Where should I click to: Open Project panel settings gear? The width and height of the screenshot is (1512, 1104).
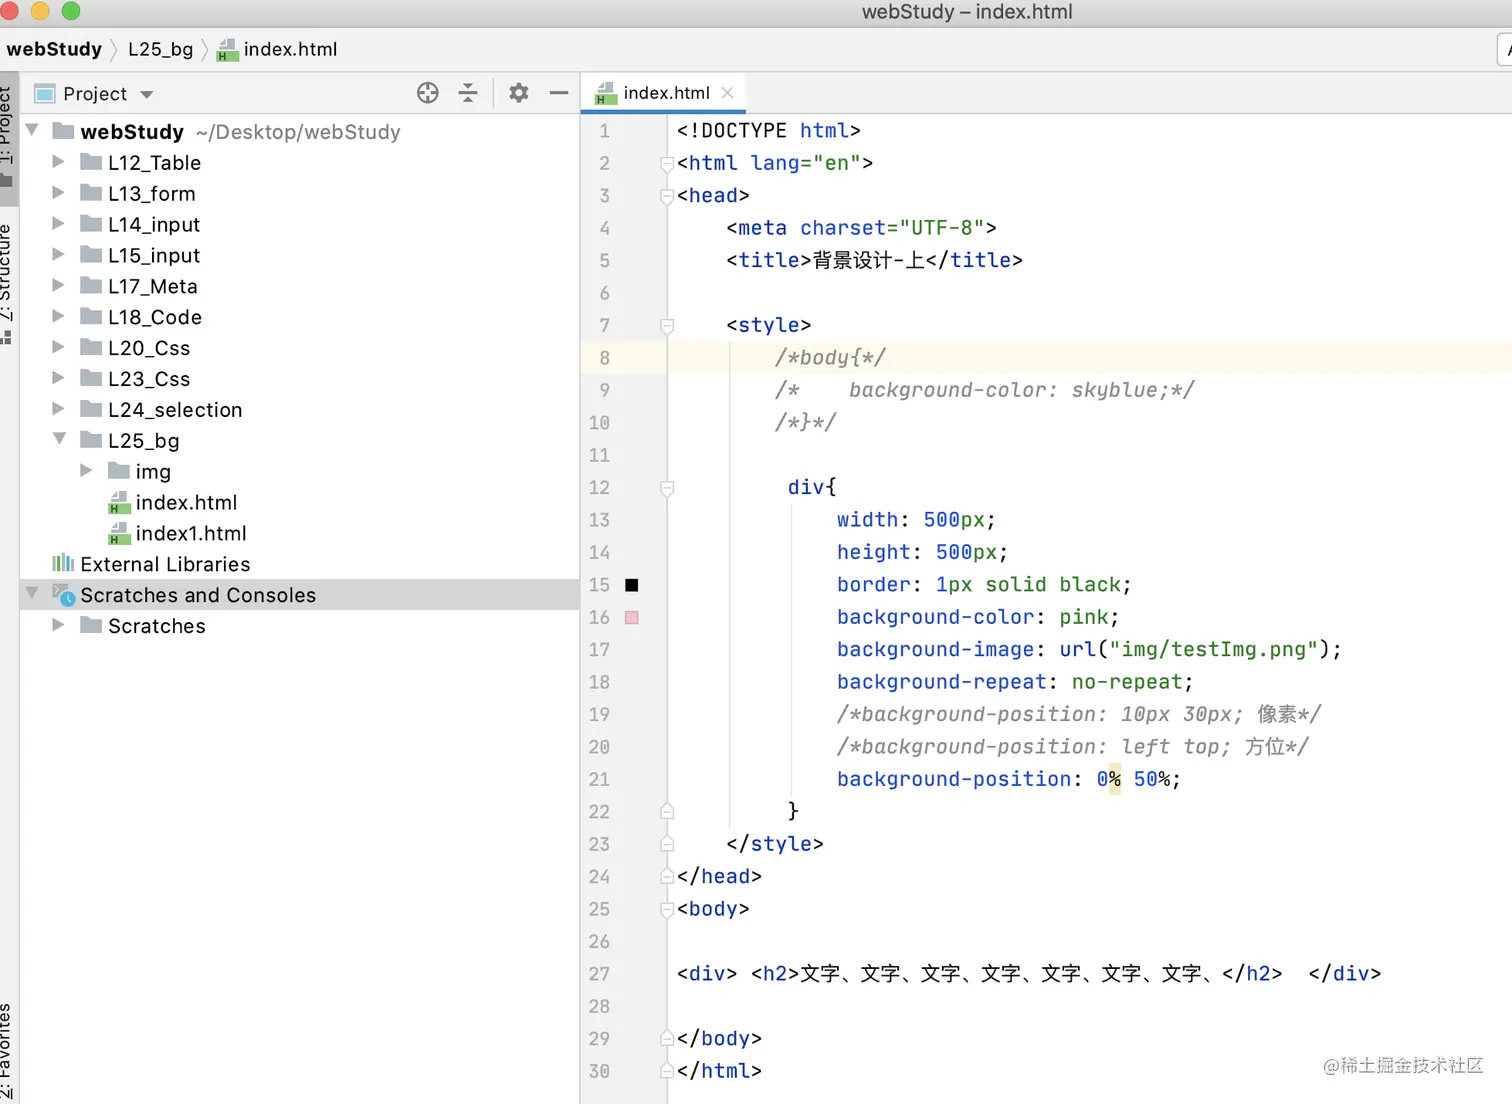[x=518, y=93]
